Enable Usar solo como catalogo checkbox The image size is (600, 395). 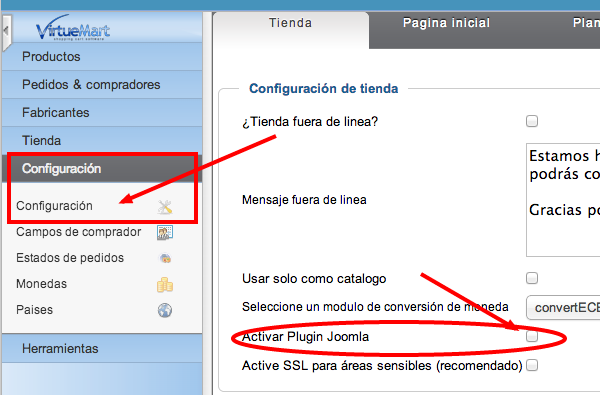532,278
